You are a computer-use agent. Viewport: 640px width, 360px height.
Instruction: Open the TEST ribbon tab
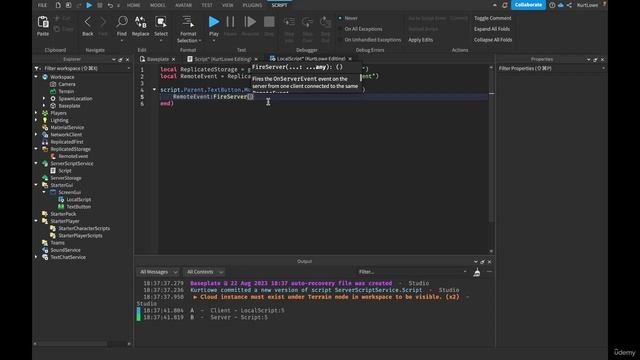tap(207, 5)
